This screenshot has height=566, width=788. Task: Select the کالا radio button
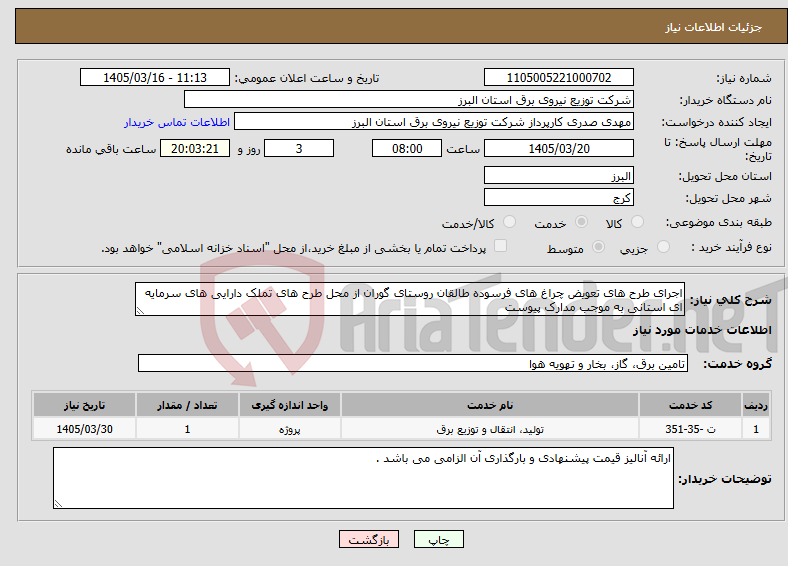637,222
